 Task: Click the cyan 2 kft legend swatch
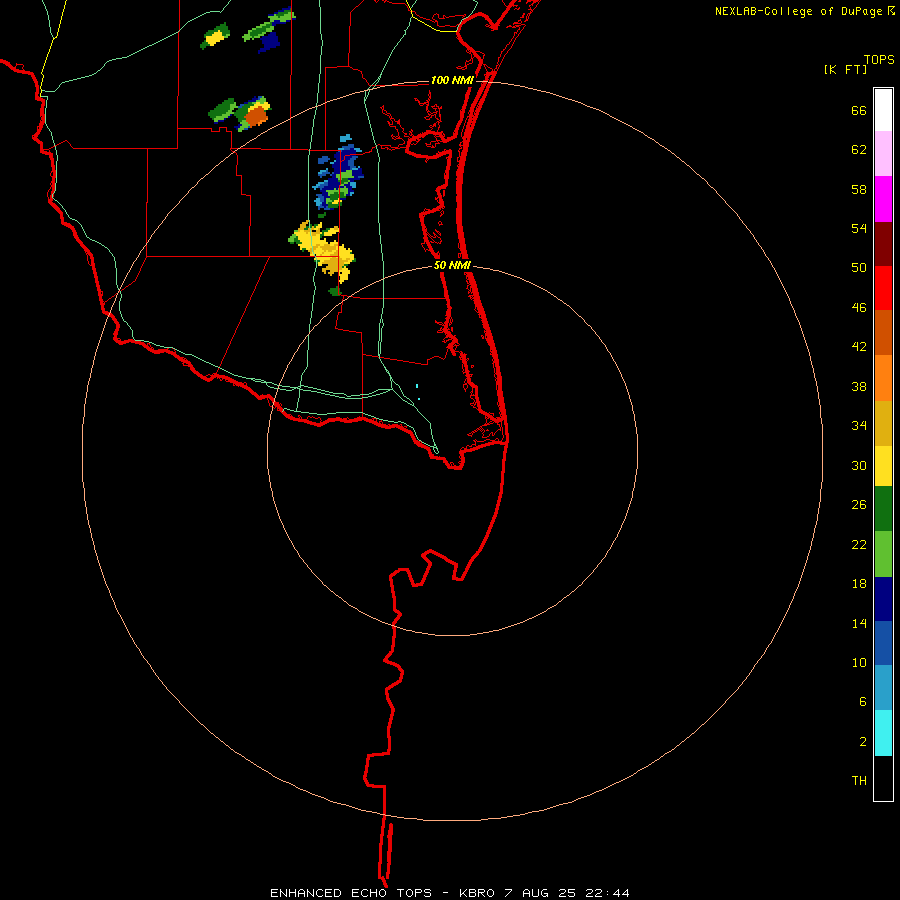point(883,733)
